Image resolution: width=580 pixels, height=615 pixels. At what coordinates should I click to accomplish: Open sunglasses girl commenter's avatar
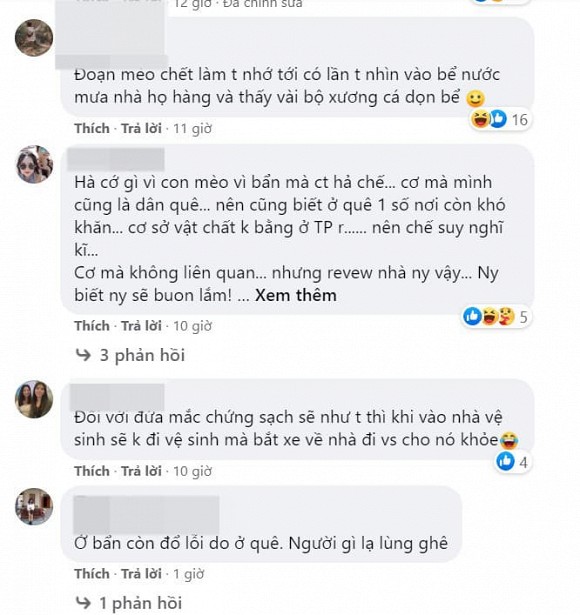pos(34,164)
